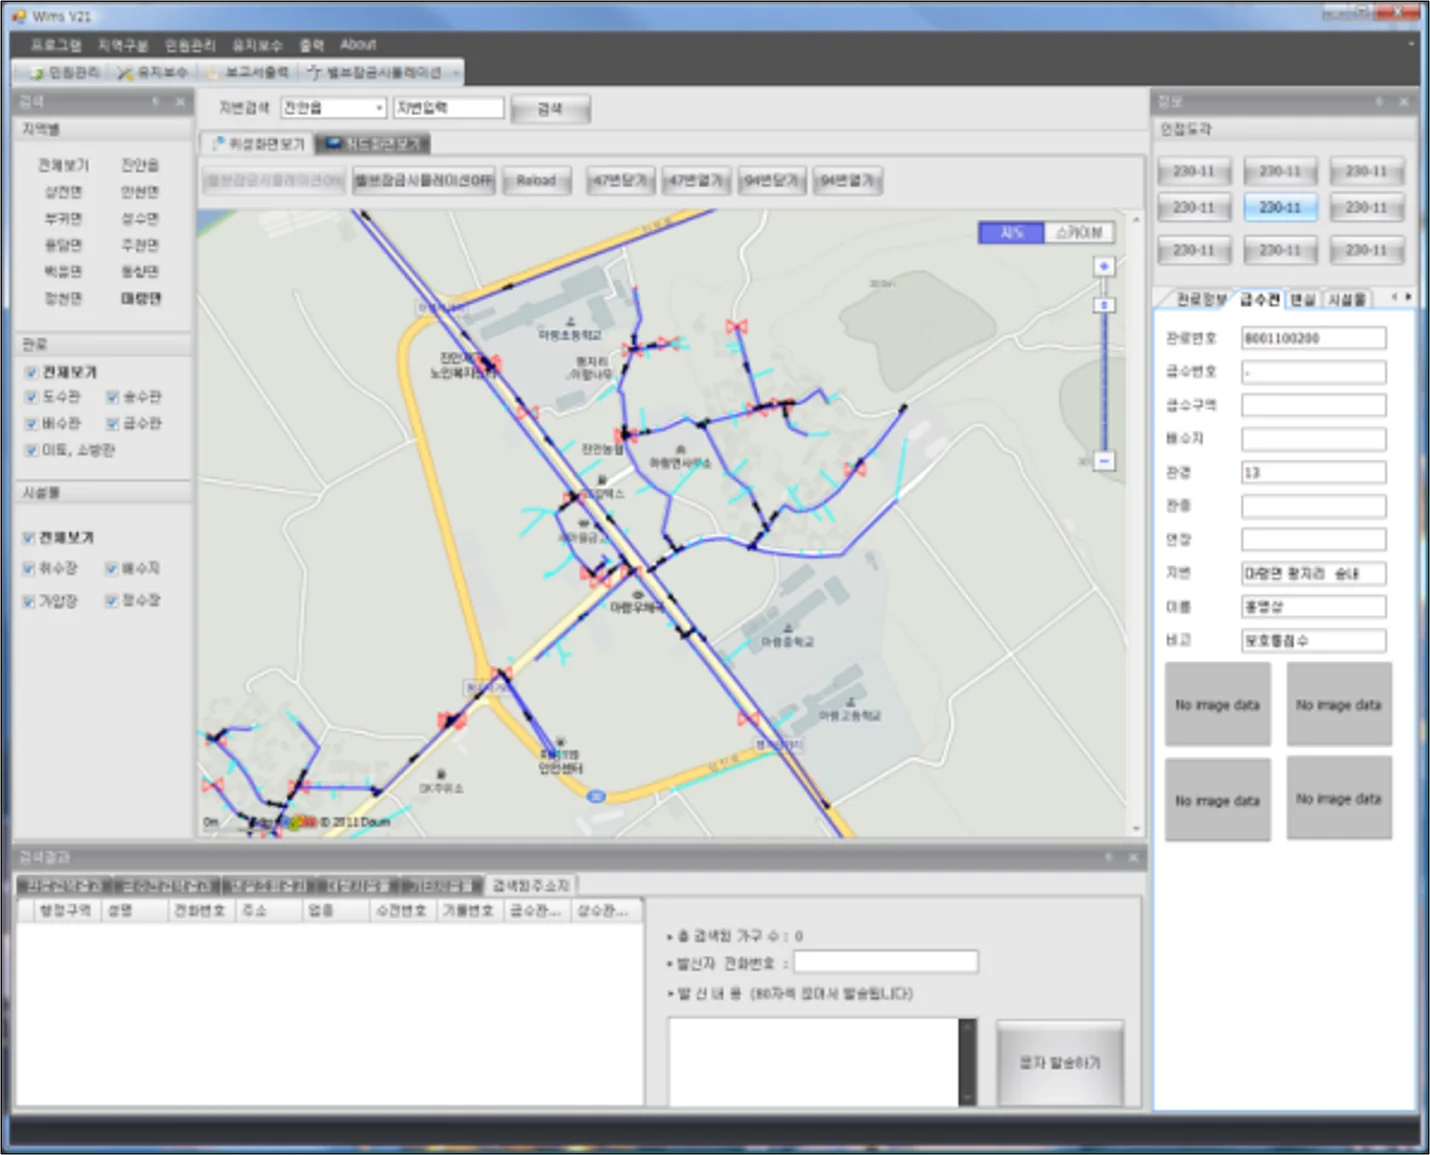The height and width of the screenshot is (1155, 1430).
Task: Open the 지역구분 menu
Action: point(122,45)
